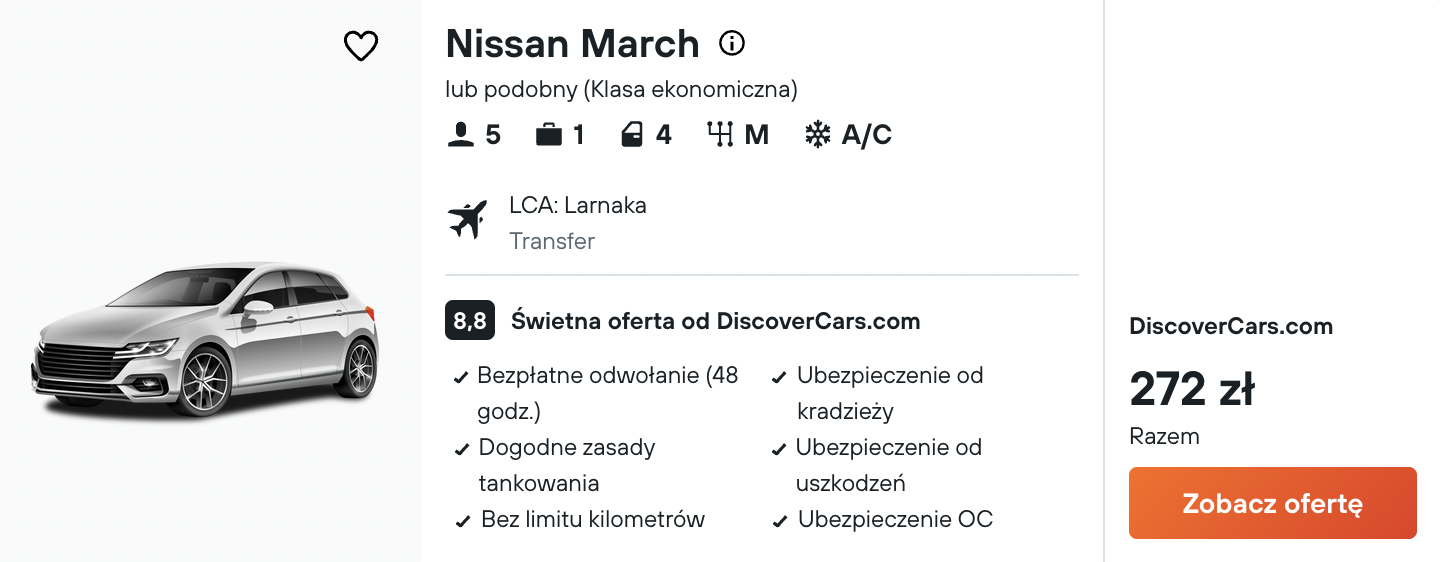Screen dimensions: 1440x562
Task: Click the Bez limitu kilometrów item
Action: (580, 519)
